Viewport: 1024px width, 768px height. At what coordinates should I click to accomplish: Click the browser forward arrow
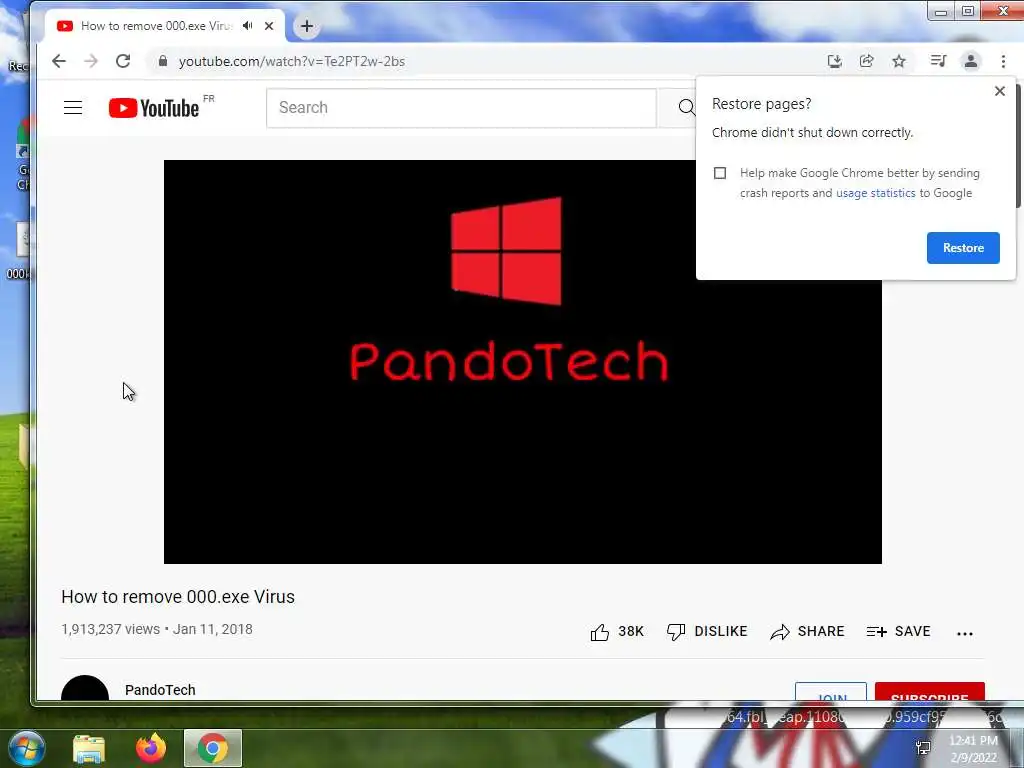tap(91, 61)
